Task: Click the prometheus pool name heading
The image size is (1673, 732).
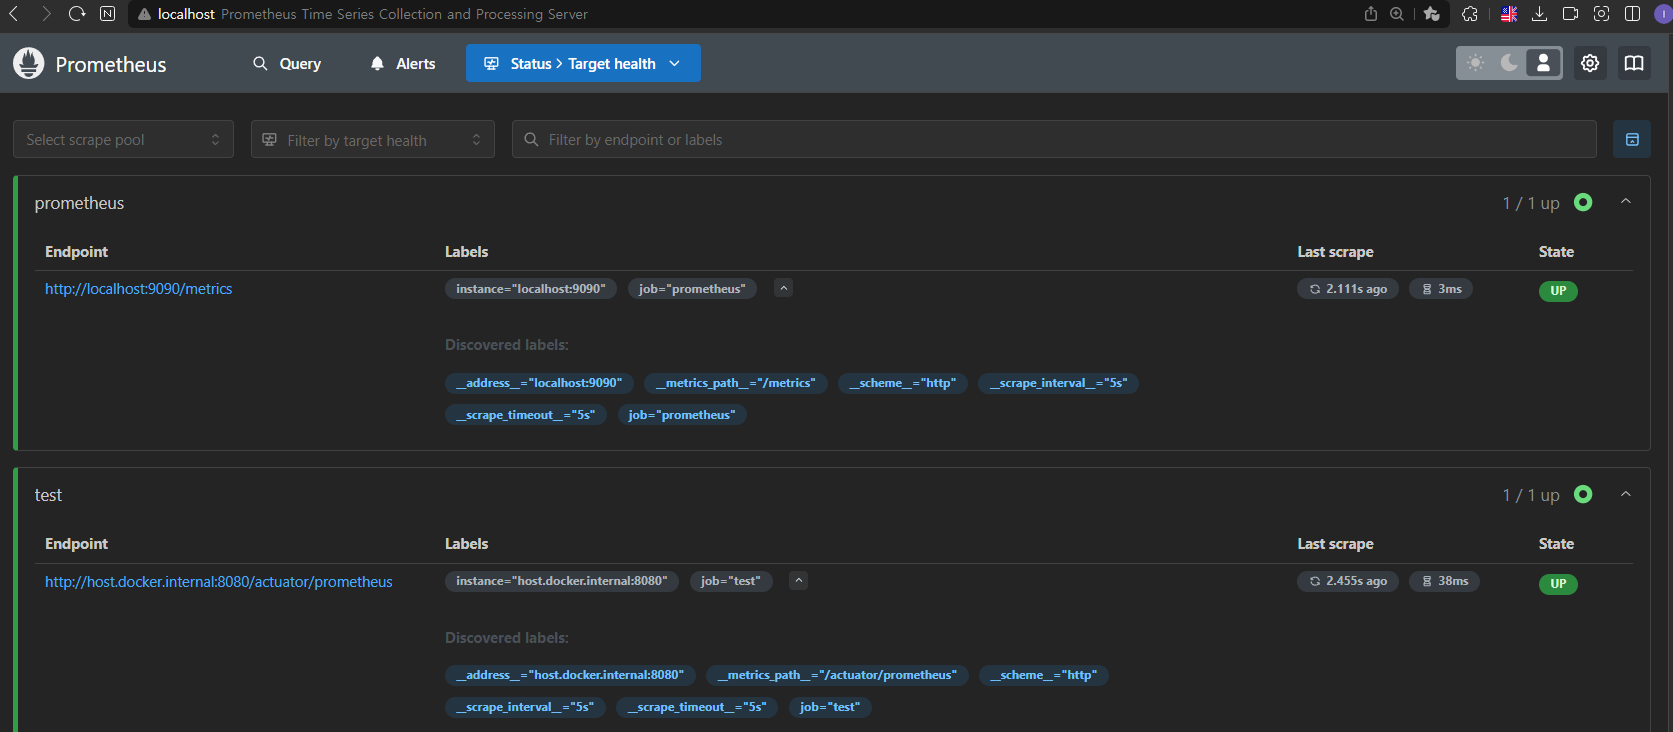Action: click(80, 203)
